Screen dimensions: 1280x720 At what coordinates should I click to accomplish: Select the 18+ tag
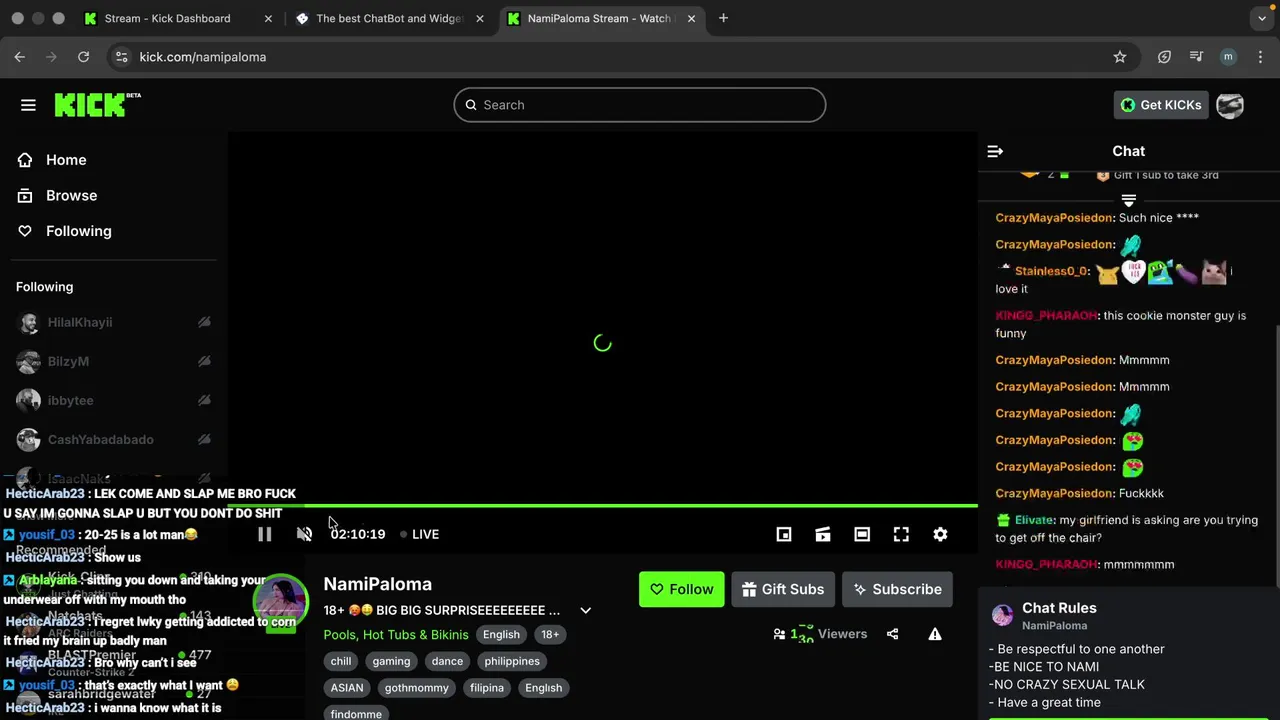click(x=550, y=635)
